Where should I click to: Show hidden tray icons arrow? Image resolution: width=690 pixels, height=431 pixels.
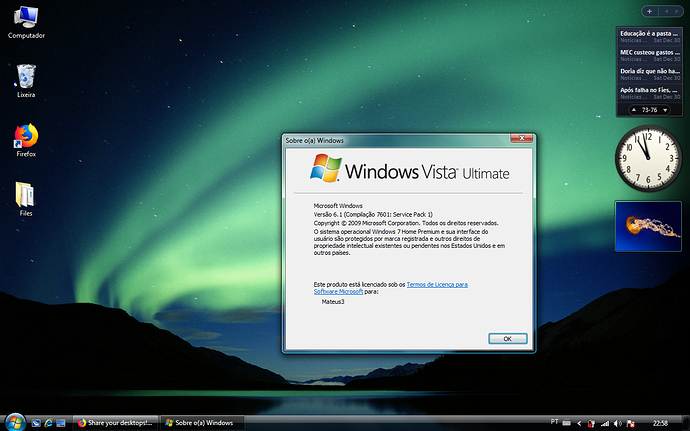[579, 424]
